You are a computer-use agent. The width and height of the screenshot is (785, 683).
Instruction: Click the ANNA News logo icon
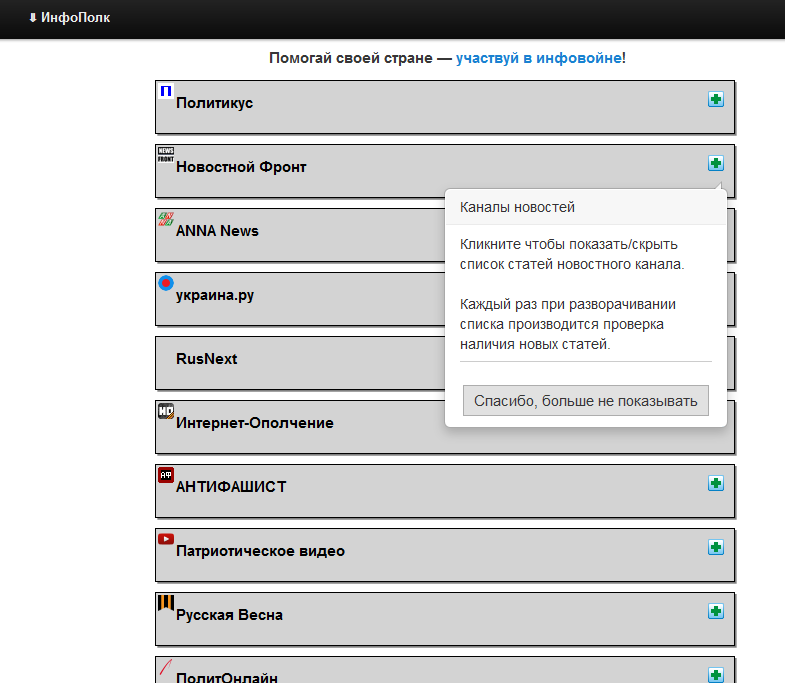point(166,219)
